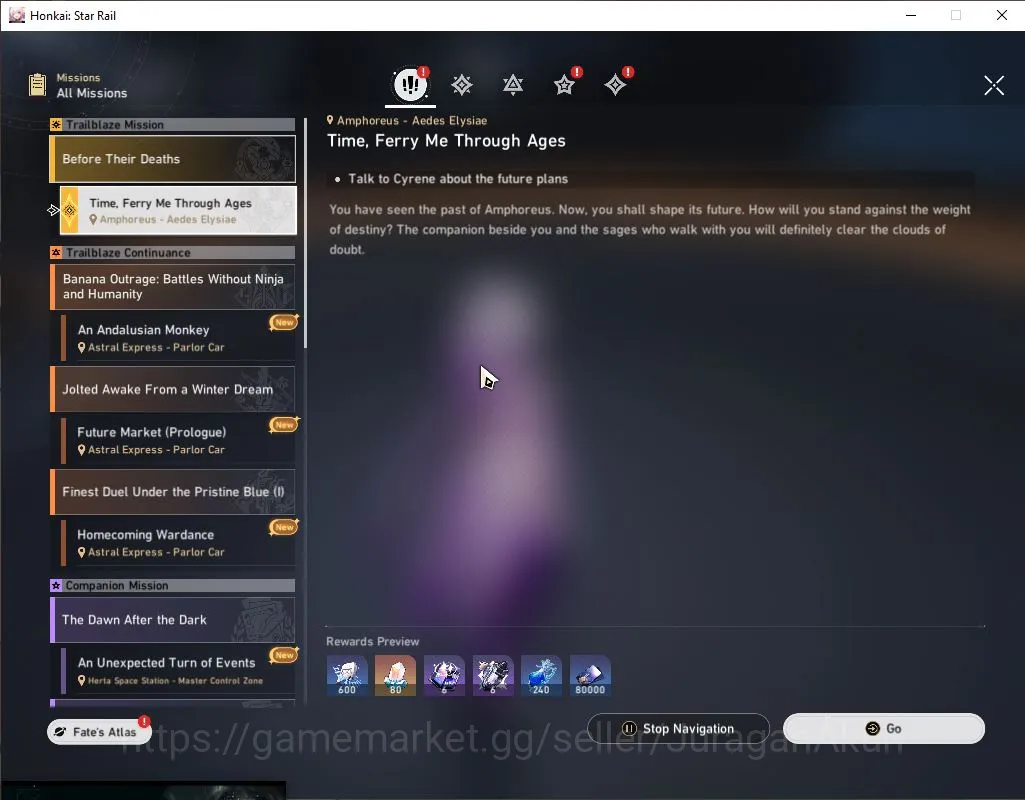Click the New badge on Future Market
This screenshot has height=800, width=1025.
pos(284,425)
